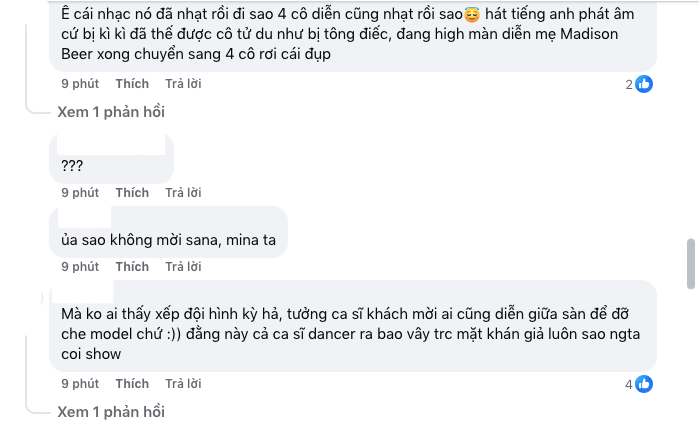Open the '9 phút' timestamp of the 'sana, mina' comment
Image resolution: width=699 pixels, height=427 pixels.
point(80,267)
